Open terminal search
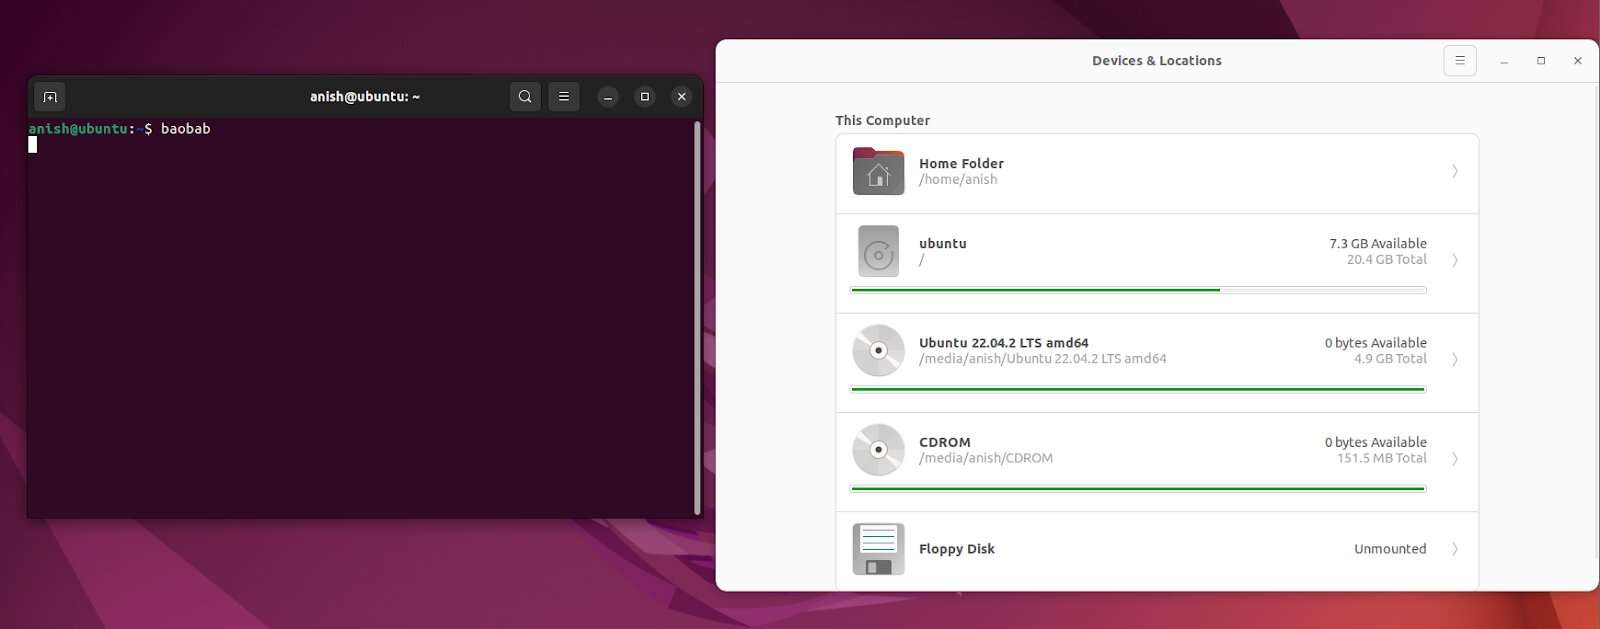This screenshot has width=1600, height=629. tap(525, 97)
